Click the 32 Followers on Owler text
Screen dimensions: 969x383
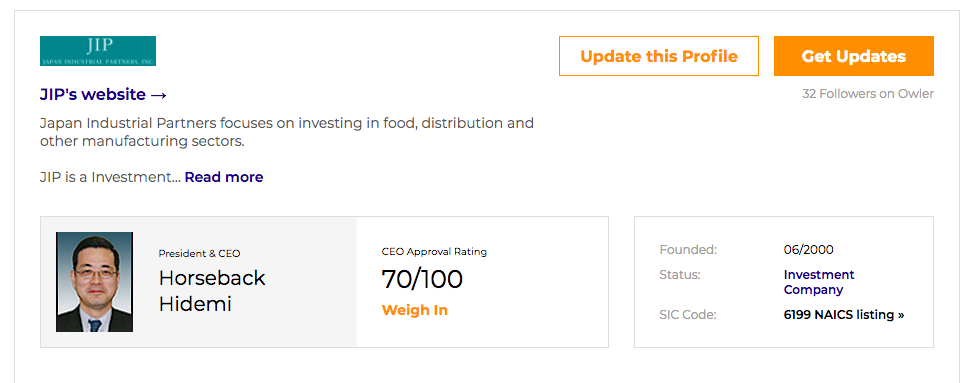coord(868,94)
